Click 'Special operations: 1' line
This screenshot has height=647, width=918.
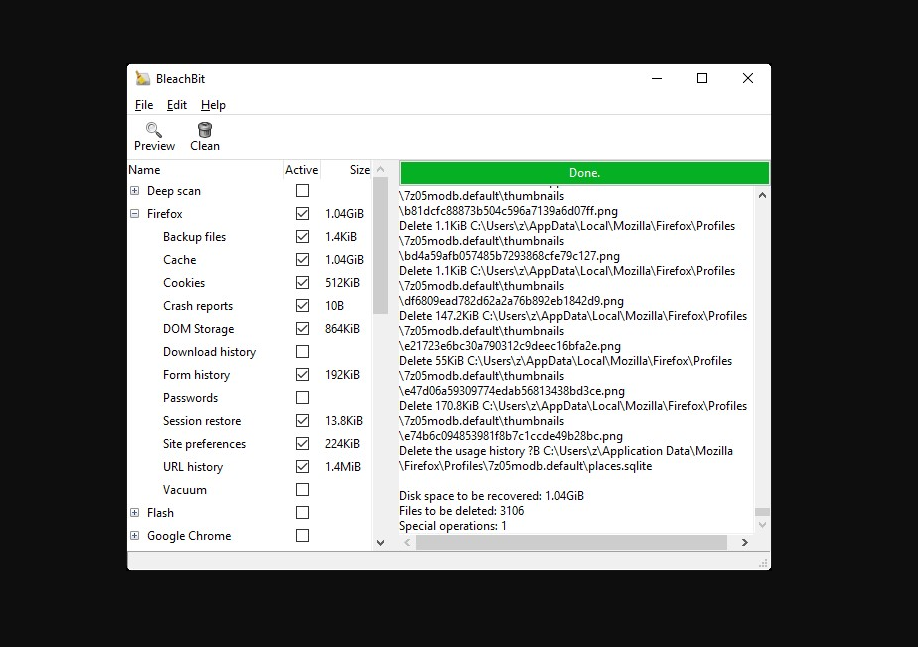[453, 526]
